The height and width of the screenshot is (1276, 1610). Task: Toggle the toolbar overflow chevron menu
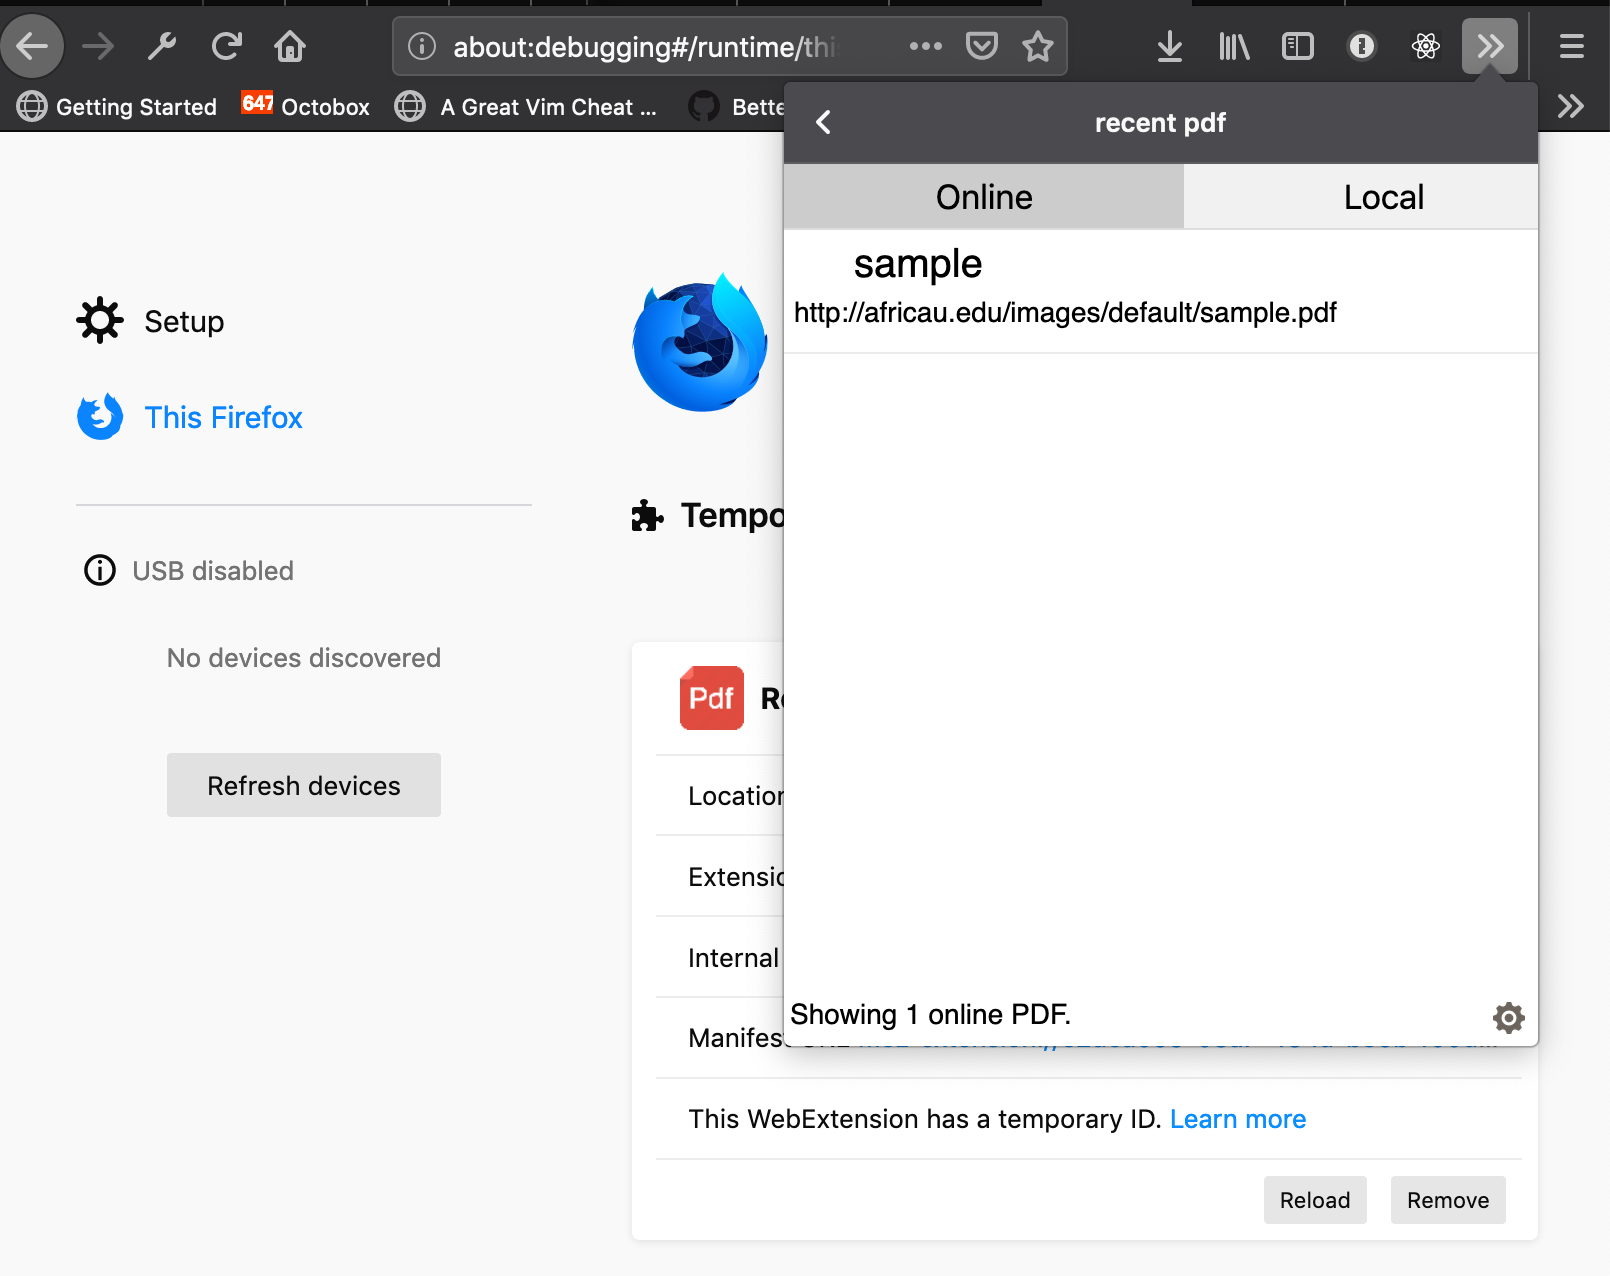pyautogui.click(x=1490, y=46)
